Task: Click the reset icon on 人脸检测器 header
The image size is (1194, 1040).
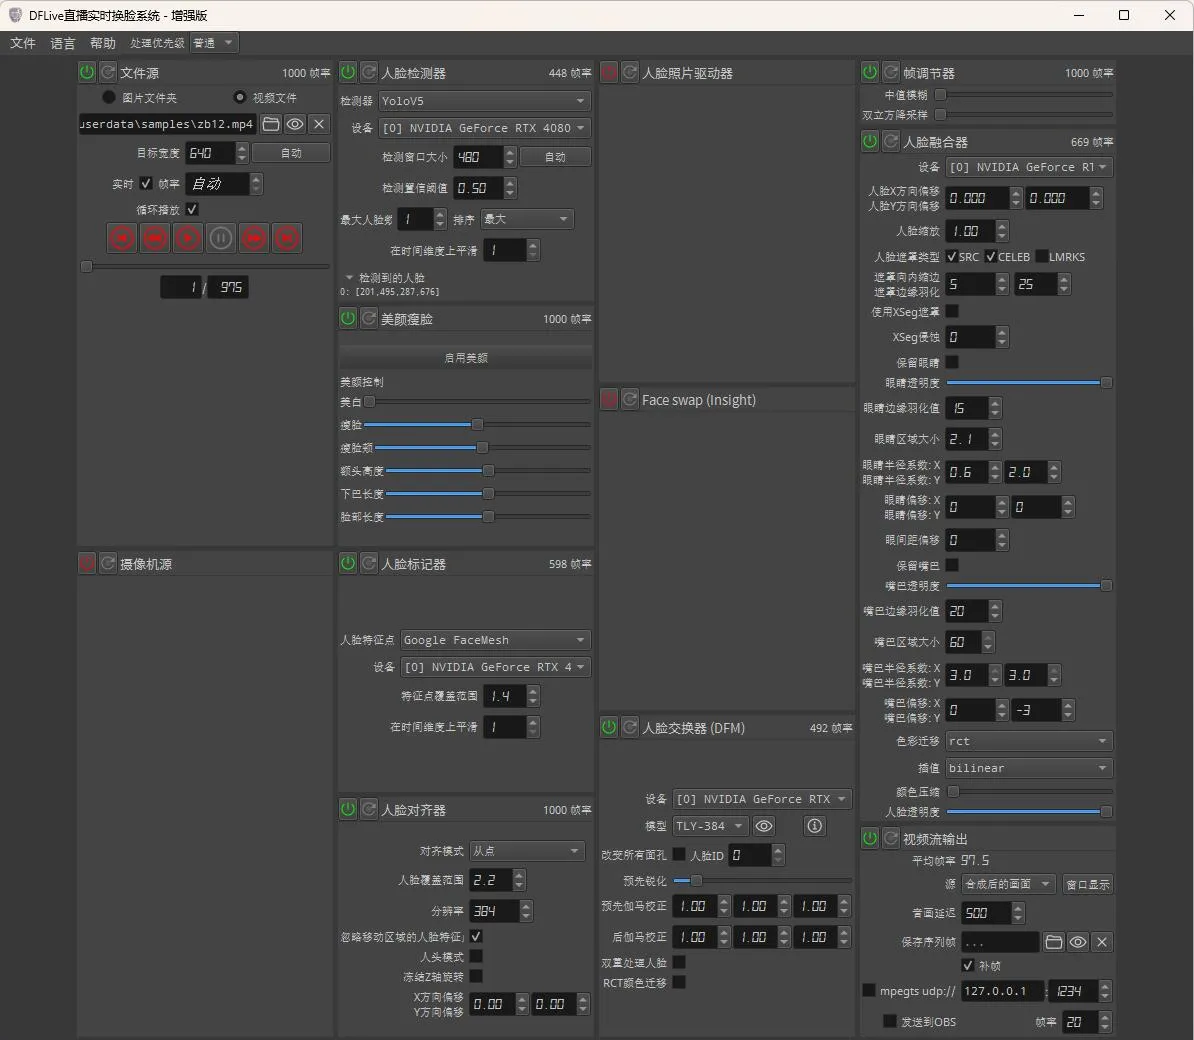Action: 368,71
